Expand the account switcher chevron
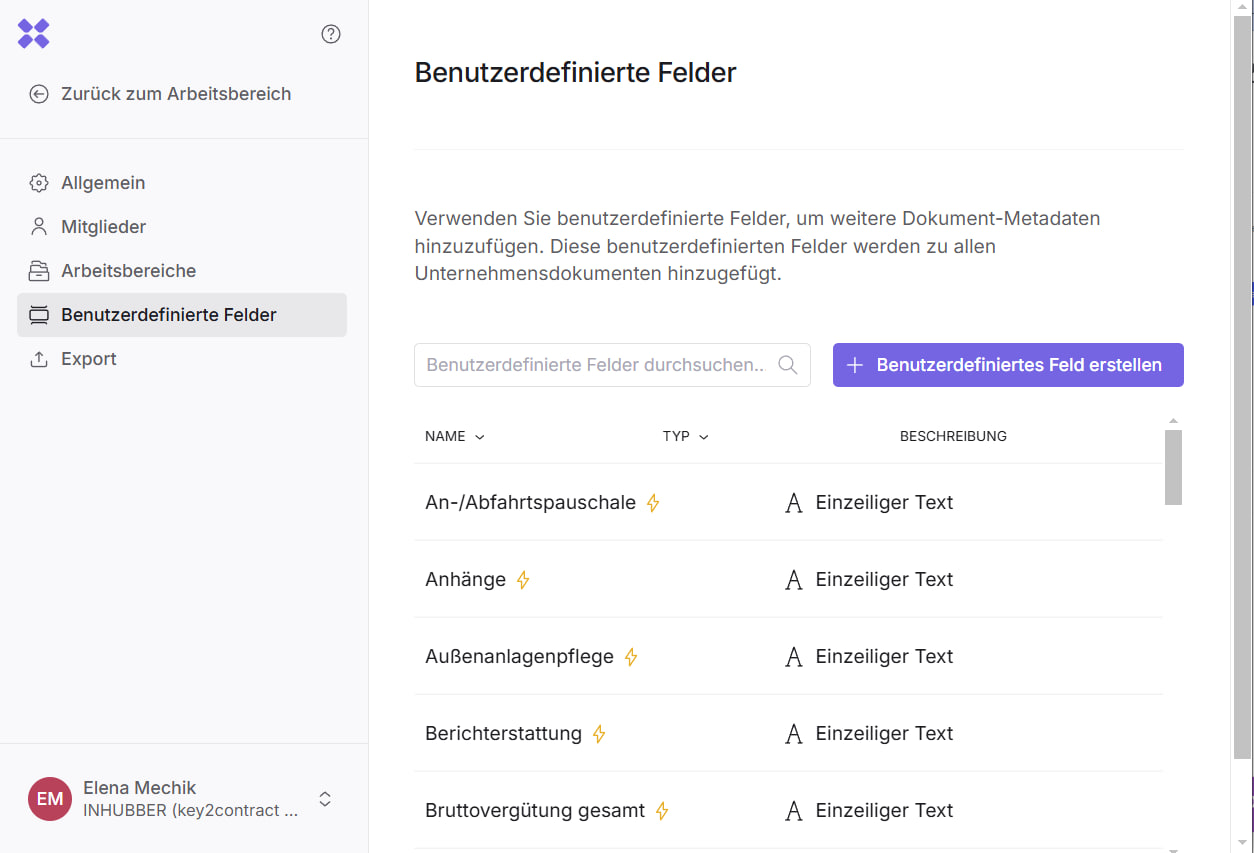1254x853 pixels. [x=325, y=799]
